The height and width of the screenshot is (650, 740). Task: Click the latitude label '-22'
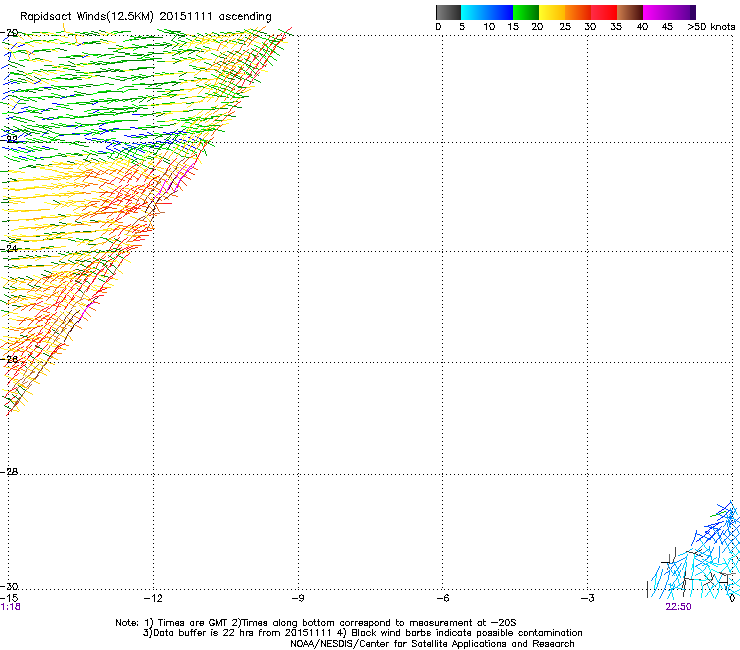tap(9, 139)
